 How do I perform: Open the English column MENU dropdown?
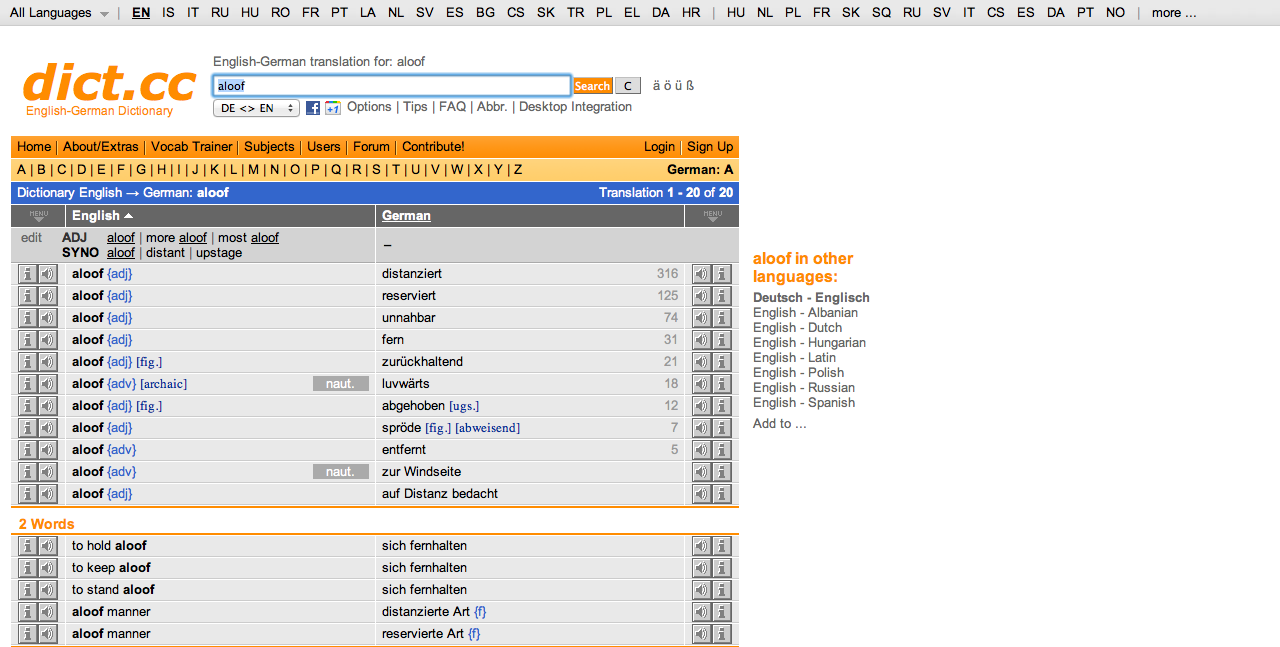pos(39,215)
